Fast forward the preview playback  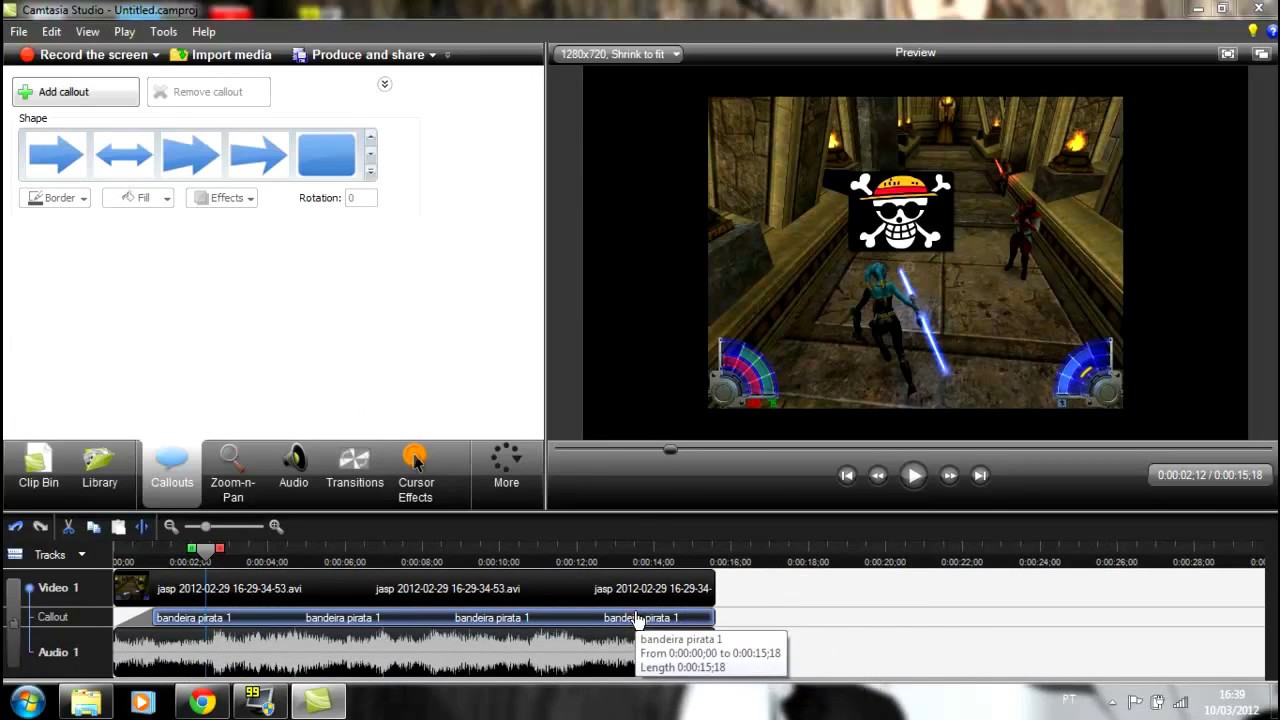[x=949, y=476]
